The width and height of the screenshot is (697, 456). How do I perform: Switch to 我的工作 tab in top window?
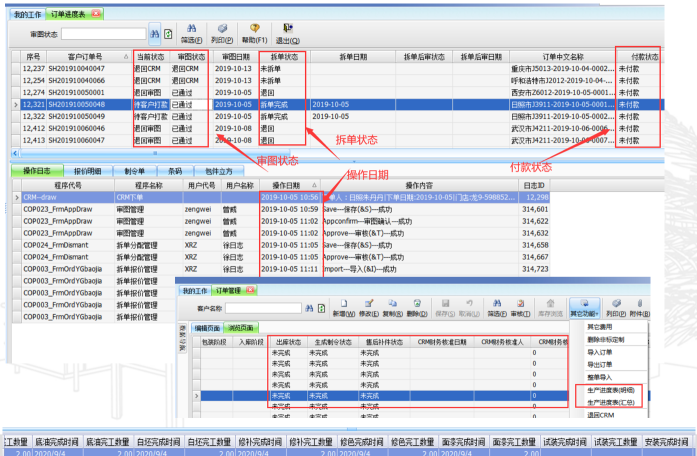click(x=27, y=14)
